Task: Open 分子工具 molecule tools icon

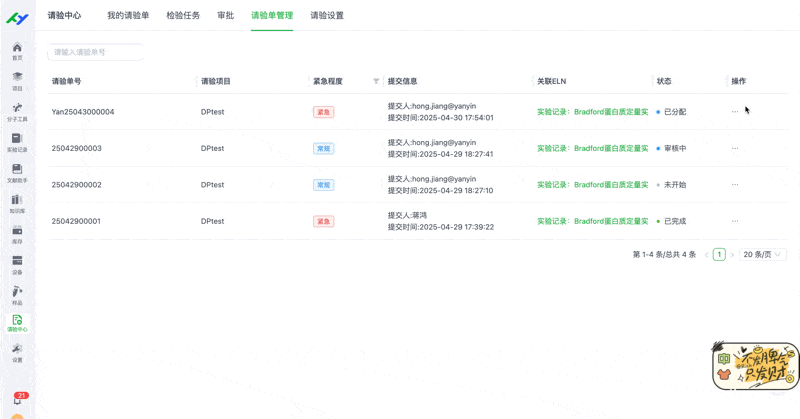Action: point(17,111)
